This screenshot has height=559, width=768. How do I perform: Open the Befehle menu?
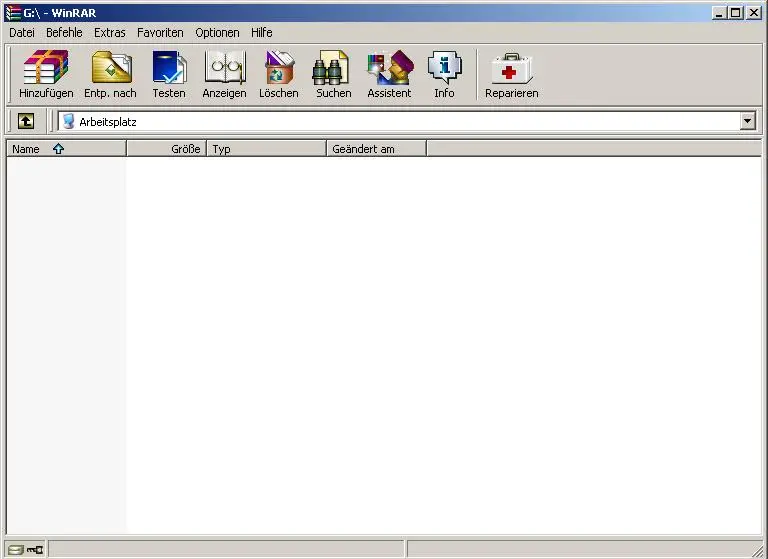point(64,33)
